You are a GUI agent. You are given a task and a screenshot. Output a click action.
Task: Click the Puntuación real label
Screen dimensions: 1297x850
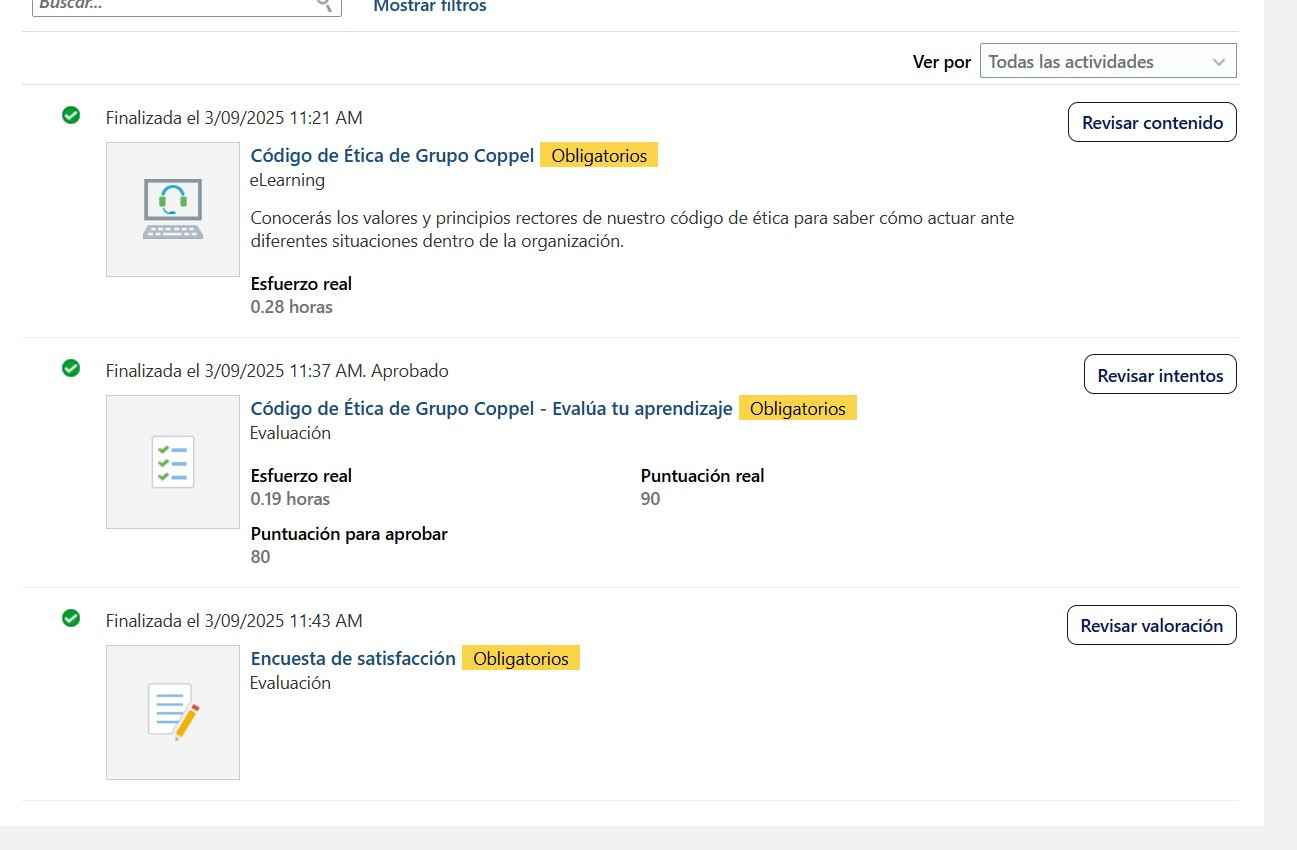tap(702, 476)
